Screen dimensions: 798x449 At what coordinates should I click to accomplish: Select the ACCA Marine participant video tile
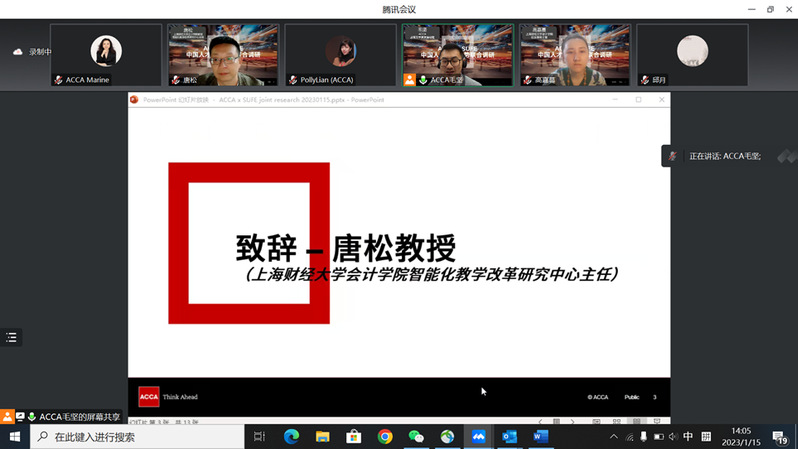(106, 55)
